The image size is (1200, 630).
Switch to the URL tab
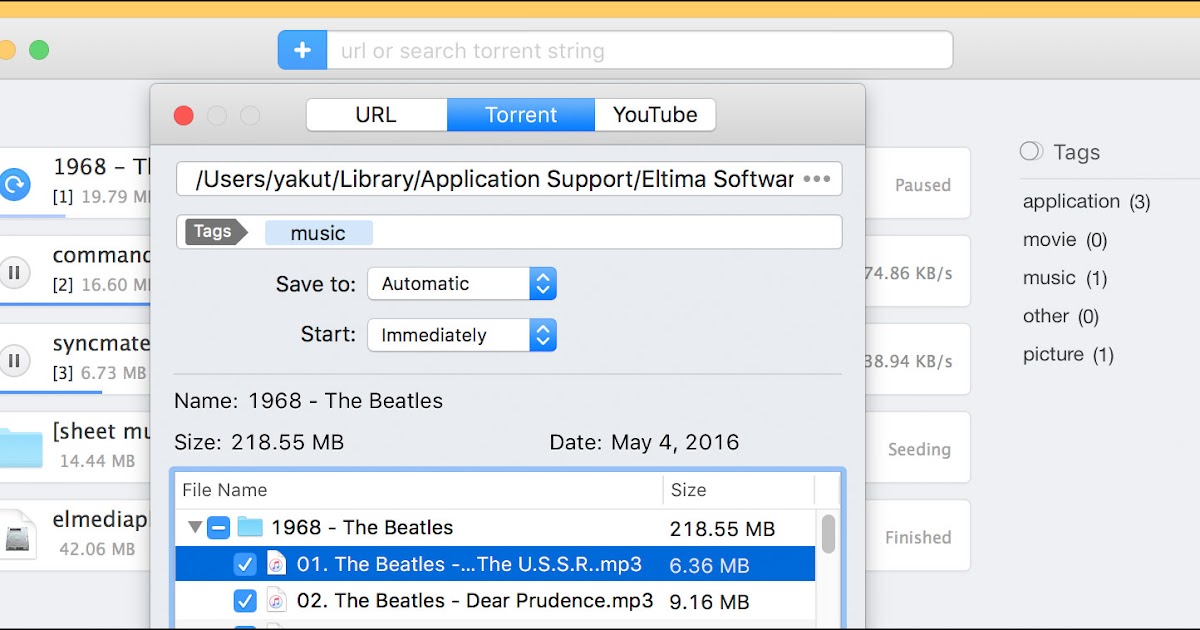coord(376,115)
